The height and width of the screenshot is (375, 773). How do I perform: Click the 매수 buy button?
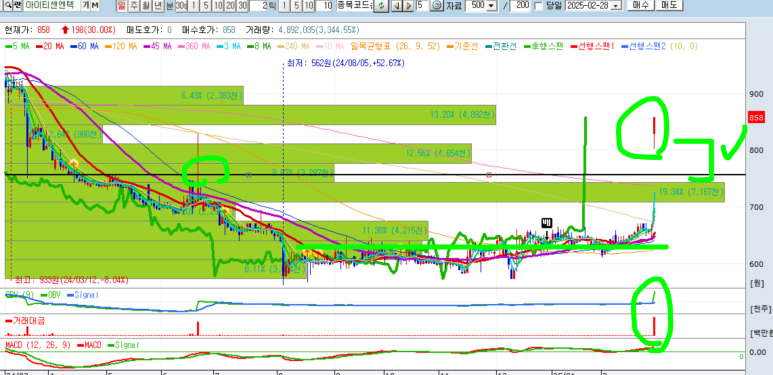[640, 5]
